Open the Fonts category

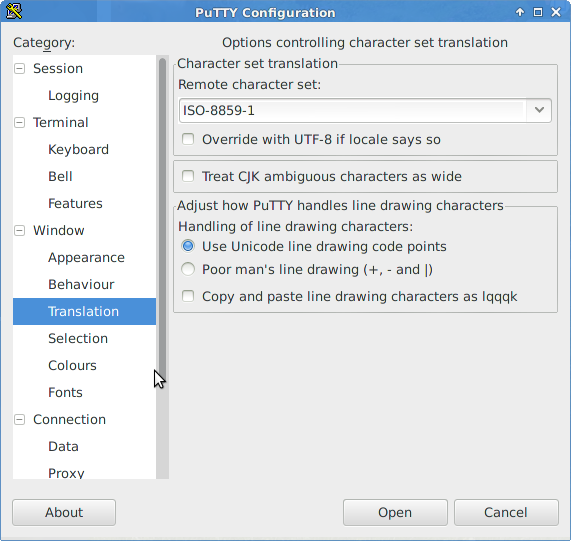66,392
